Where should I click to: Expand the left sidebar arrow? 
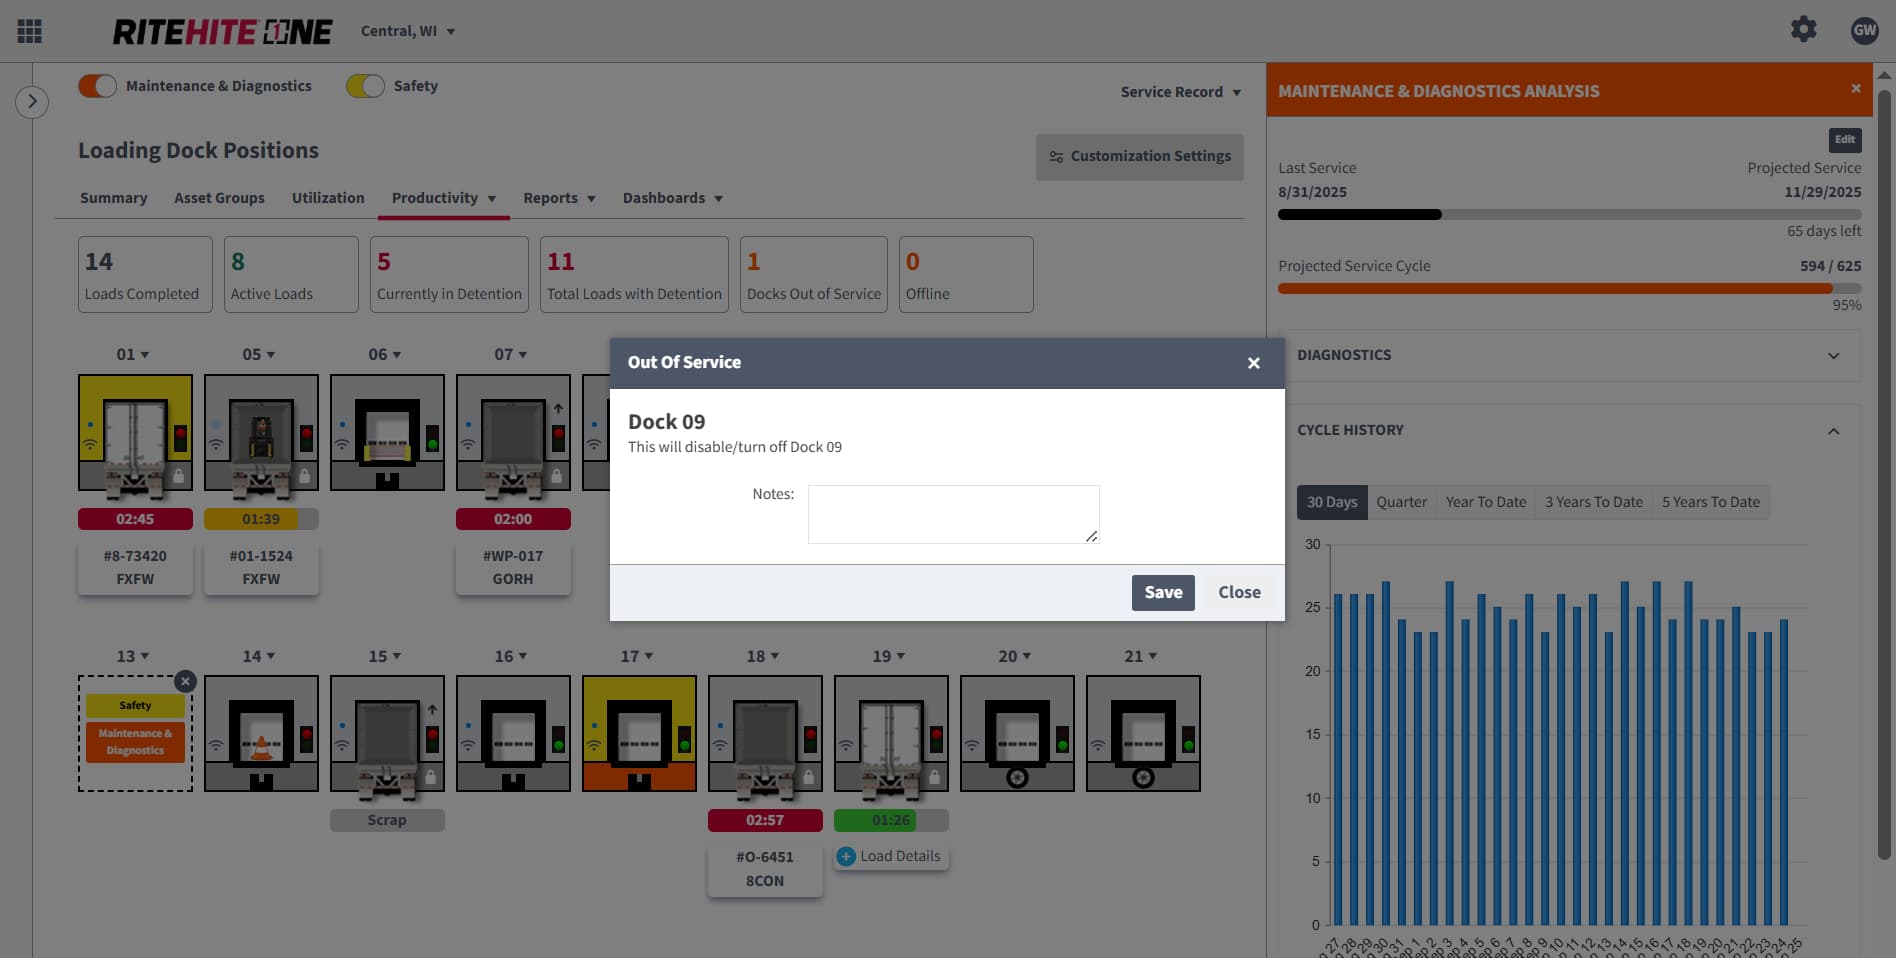[32, 101]
